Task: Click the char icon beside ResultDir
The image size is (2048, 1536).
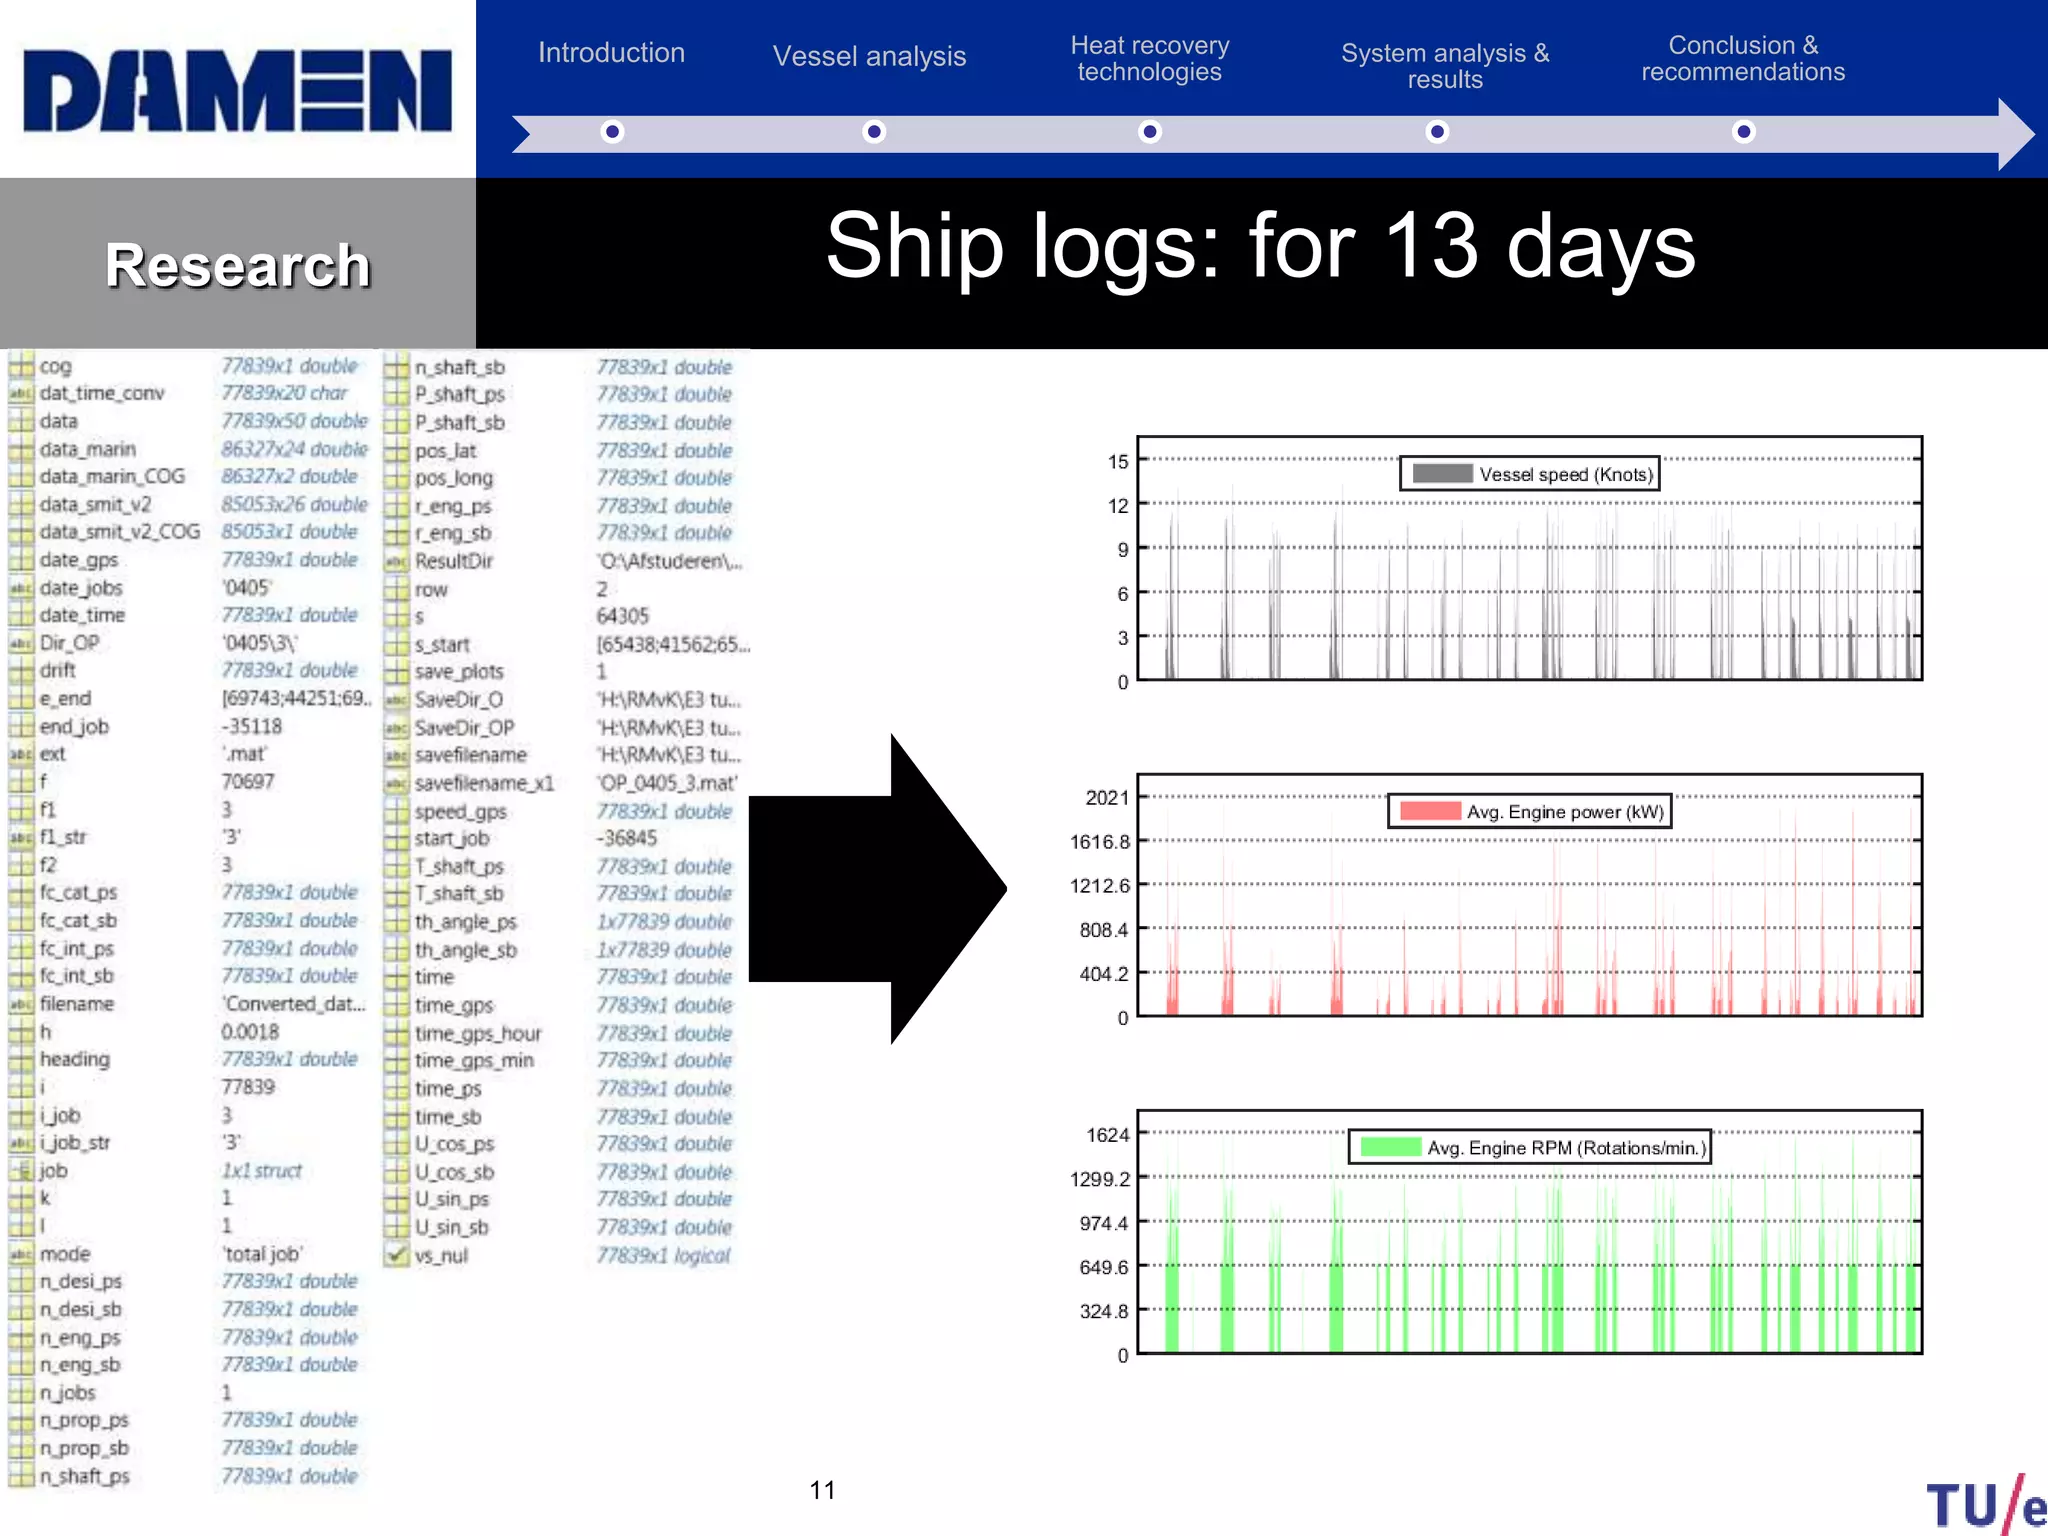Action: (397, 561)
